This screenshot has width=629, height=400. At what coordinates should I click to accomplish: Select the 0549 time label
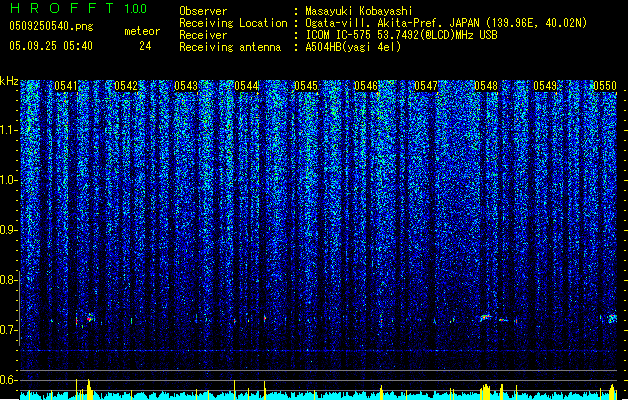point(545,86)
